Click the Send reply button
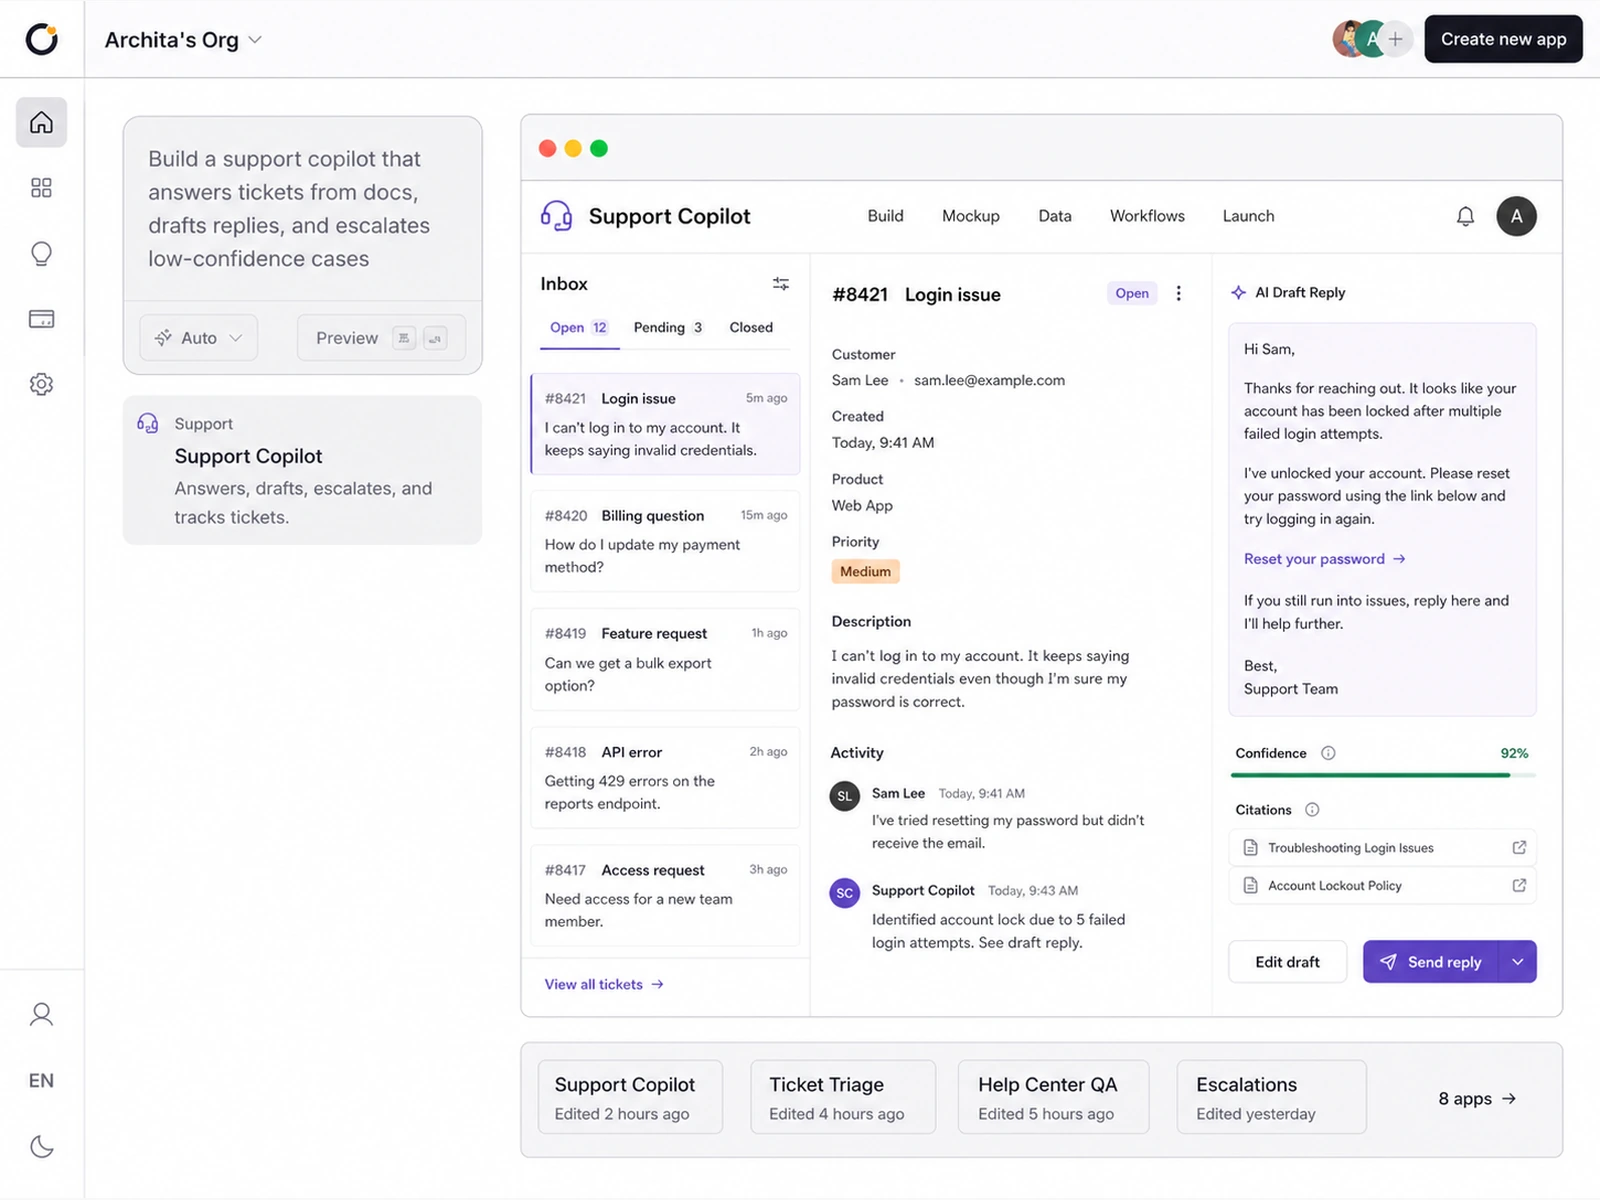The width and height of the screenshot is (1600, 1200). click(1430, 962)
